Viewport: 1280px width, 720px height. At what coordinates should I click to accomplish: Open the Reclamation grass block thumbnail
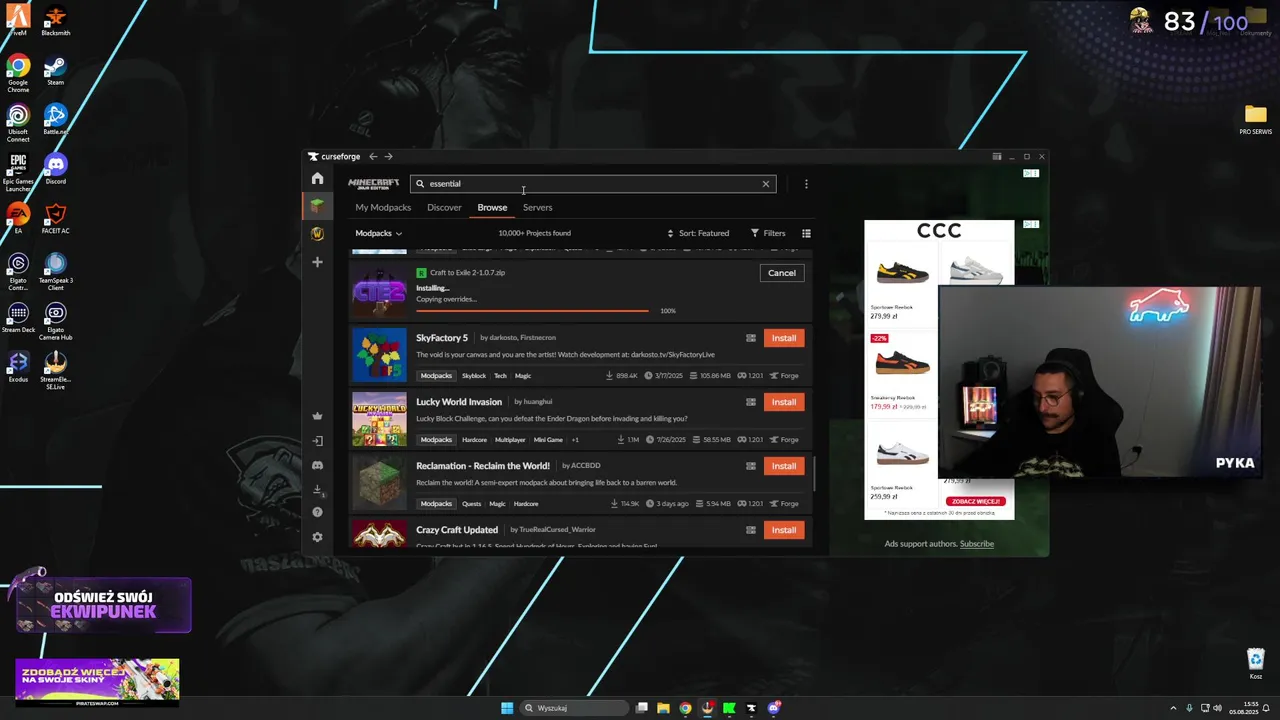pos(379,483)
